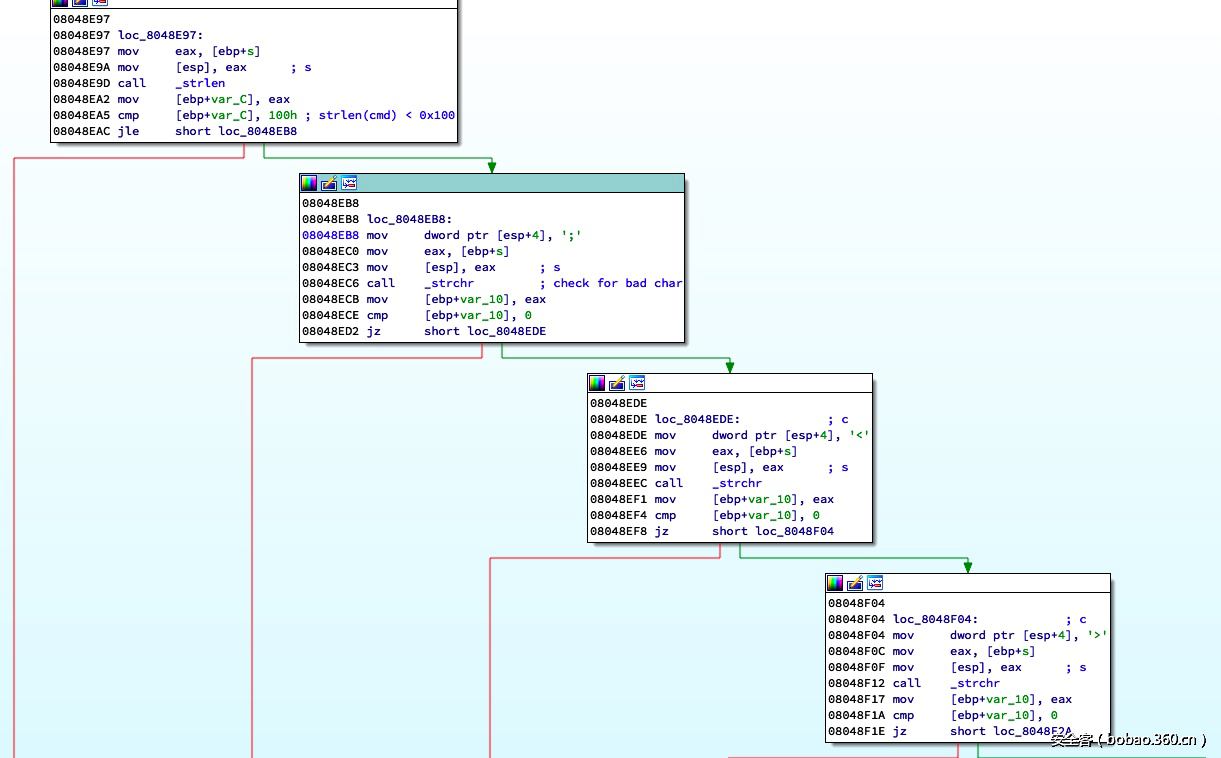This screenshot has width=1221, height=758.
Task: Click the "check for bad char" comment
Action: click(x=617, y=283)
